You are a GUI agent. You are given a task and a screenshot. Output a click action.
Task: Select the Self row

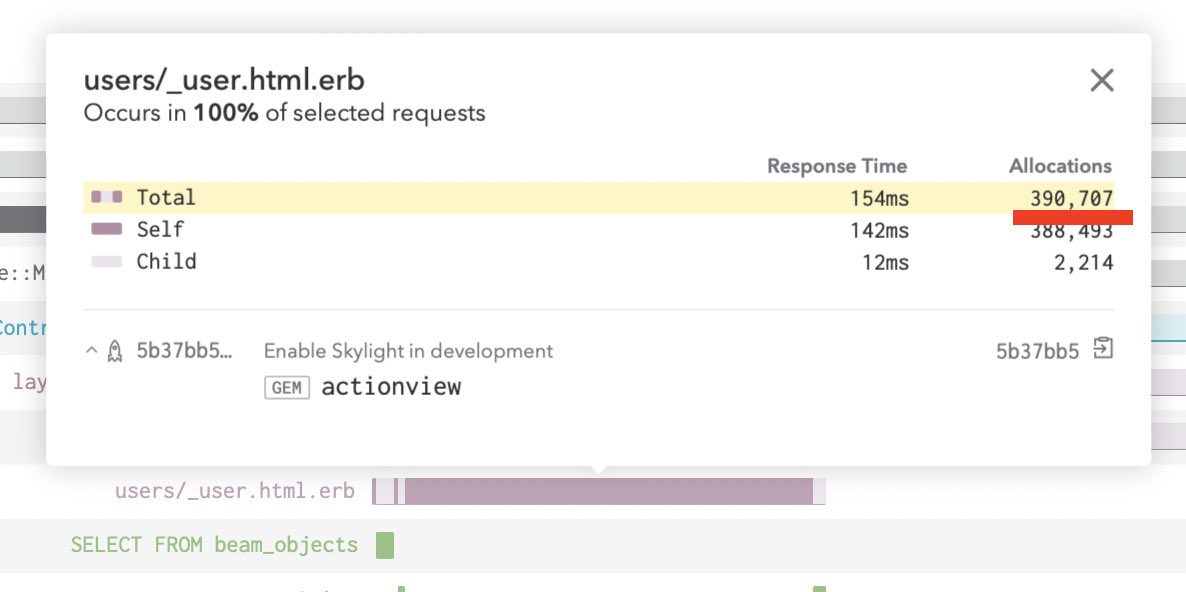598,230
